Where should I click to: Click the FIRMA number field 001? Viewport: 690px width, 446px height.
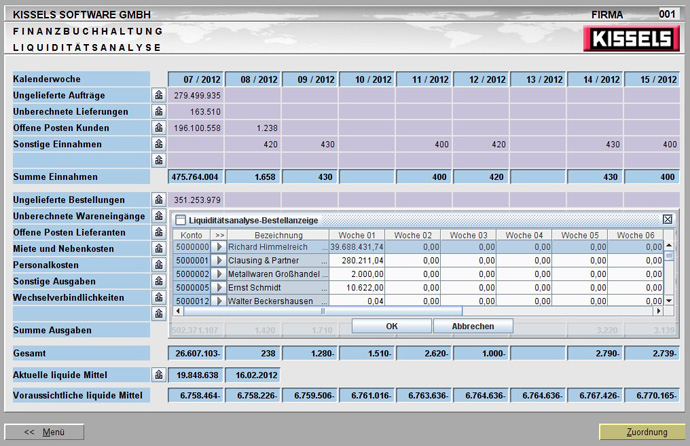667,14
